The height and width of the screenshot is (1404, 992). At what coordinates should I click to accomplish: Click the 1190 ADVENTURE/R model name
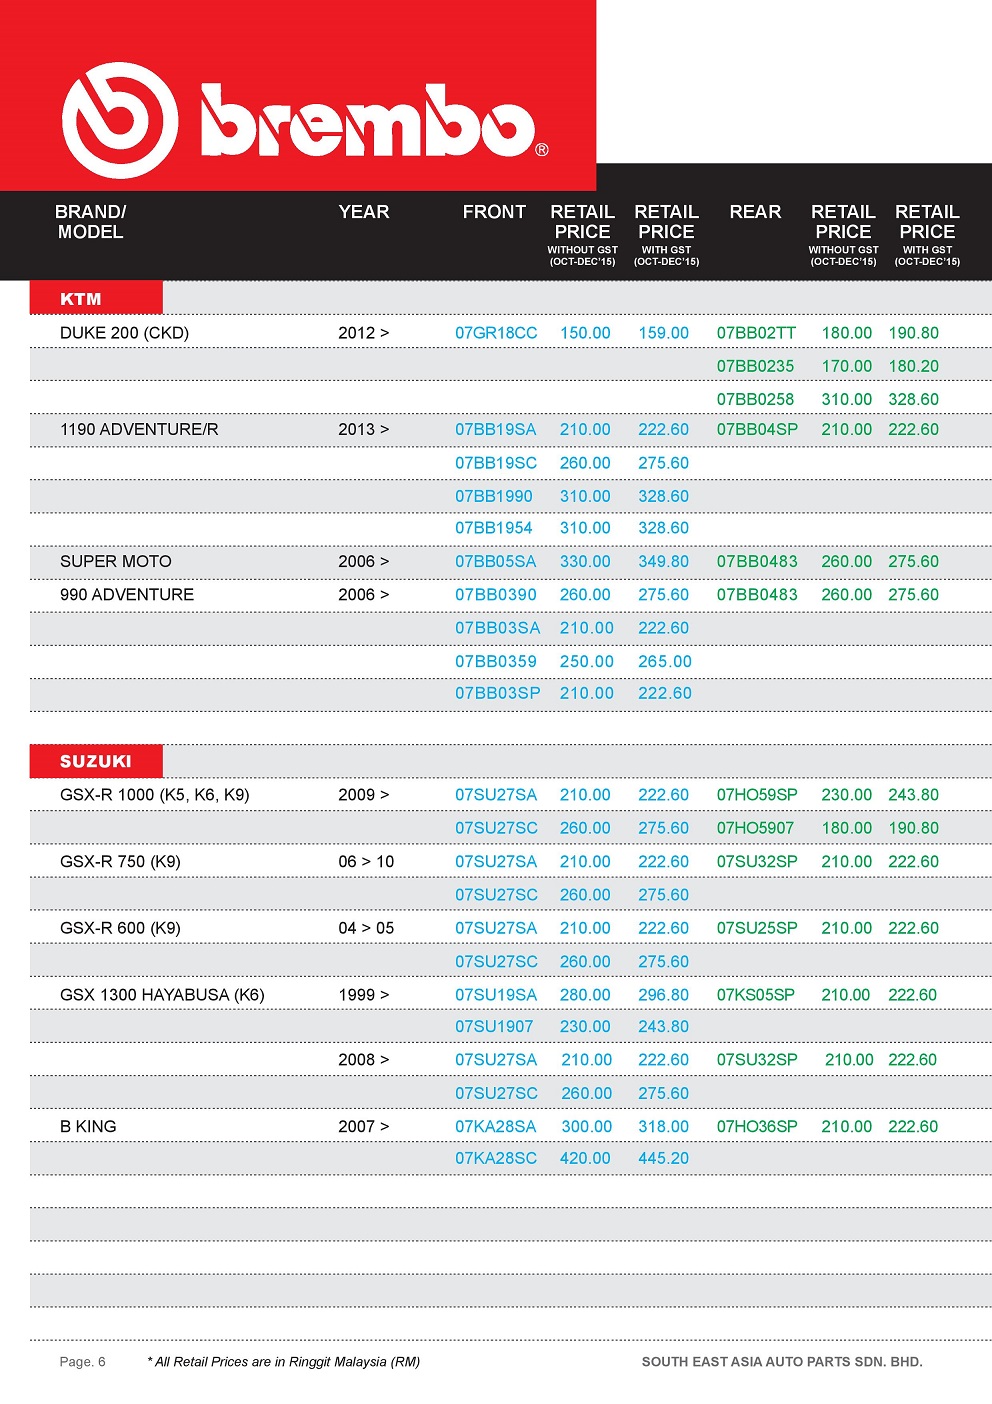139,429
